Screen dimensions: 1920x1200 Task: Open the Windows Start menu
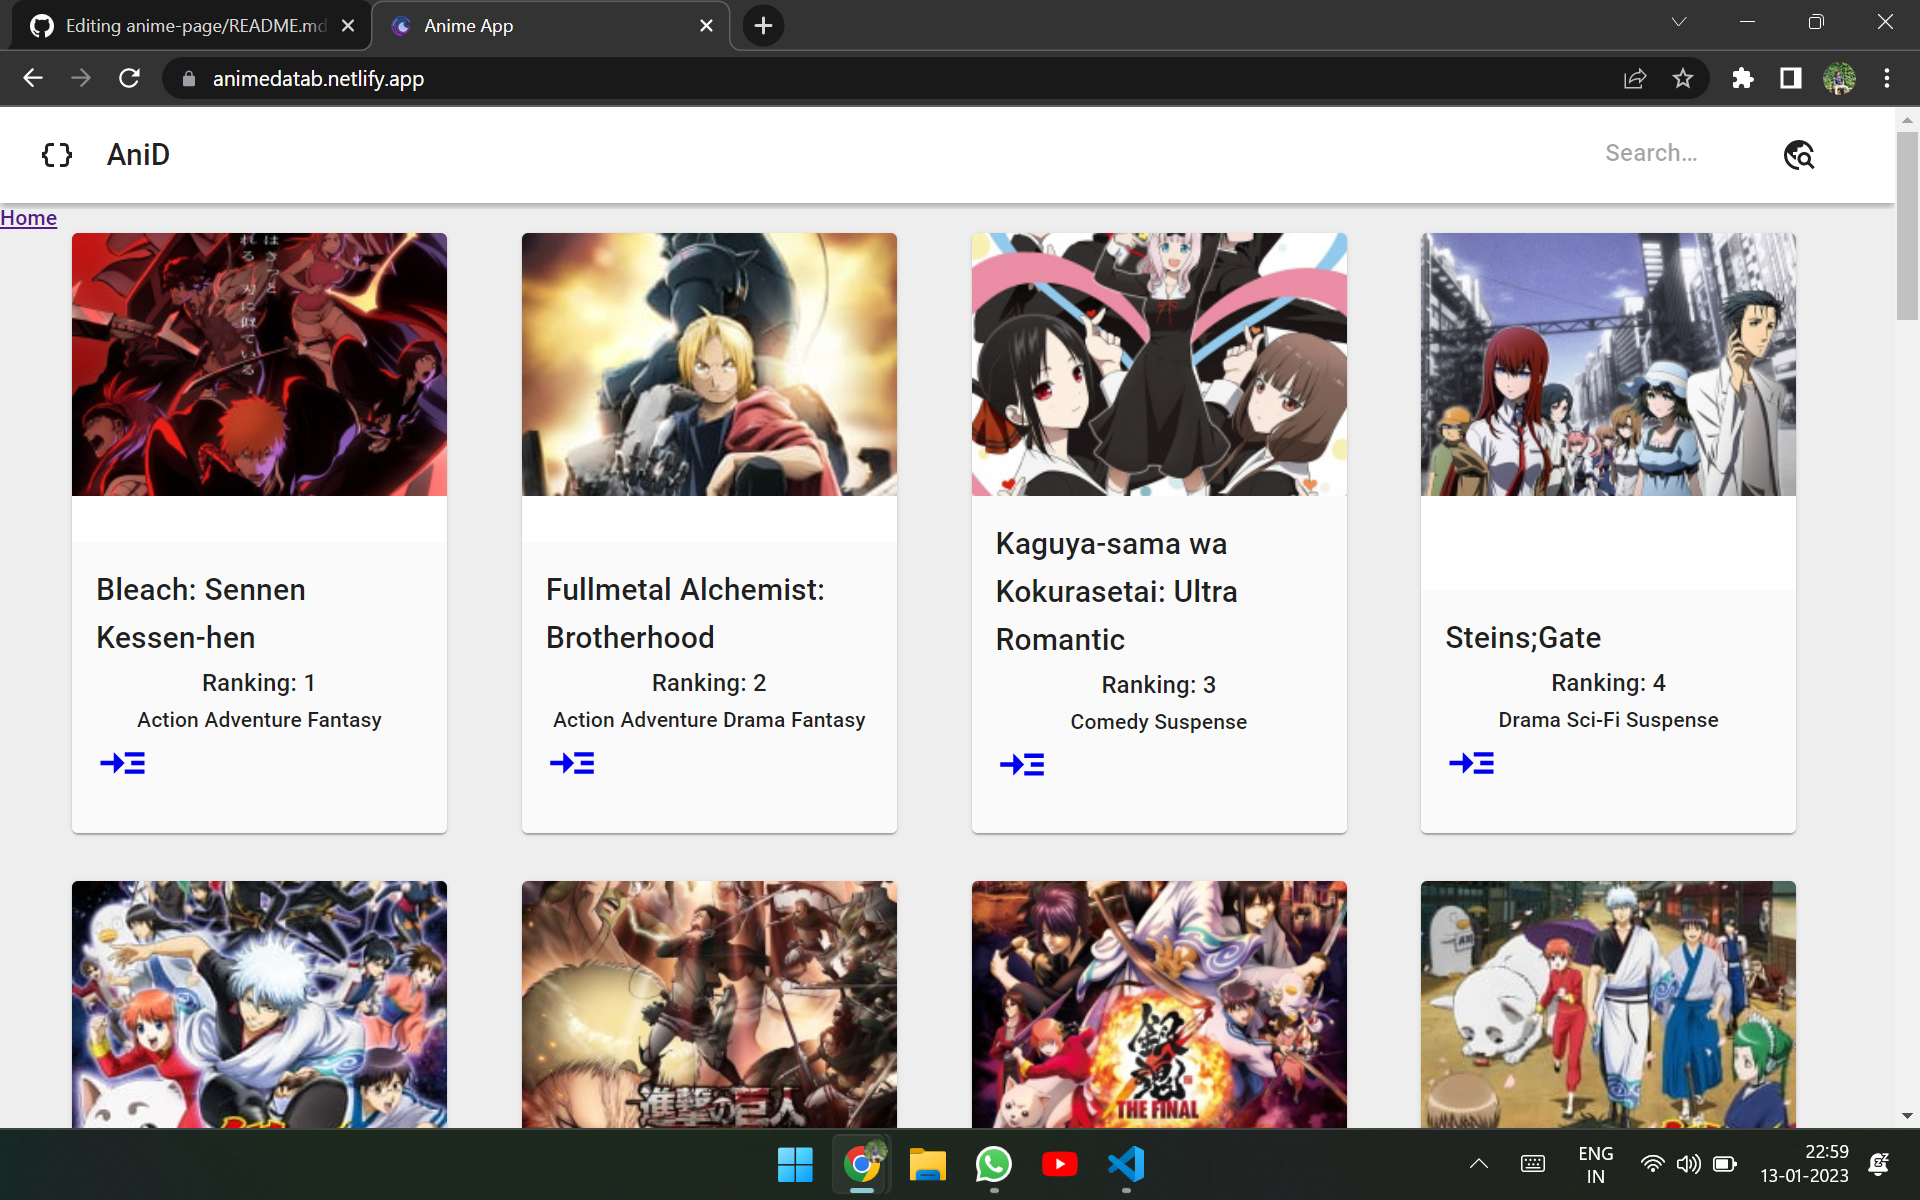point(795,1164)
